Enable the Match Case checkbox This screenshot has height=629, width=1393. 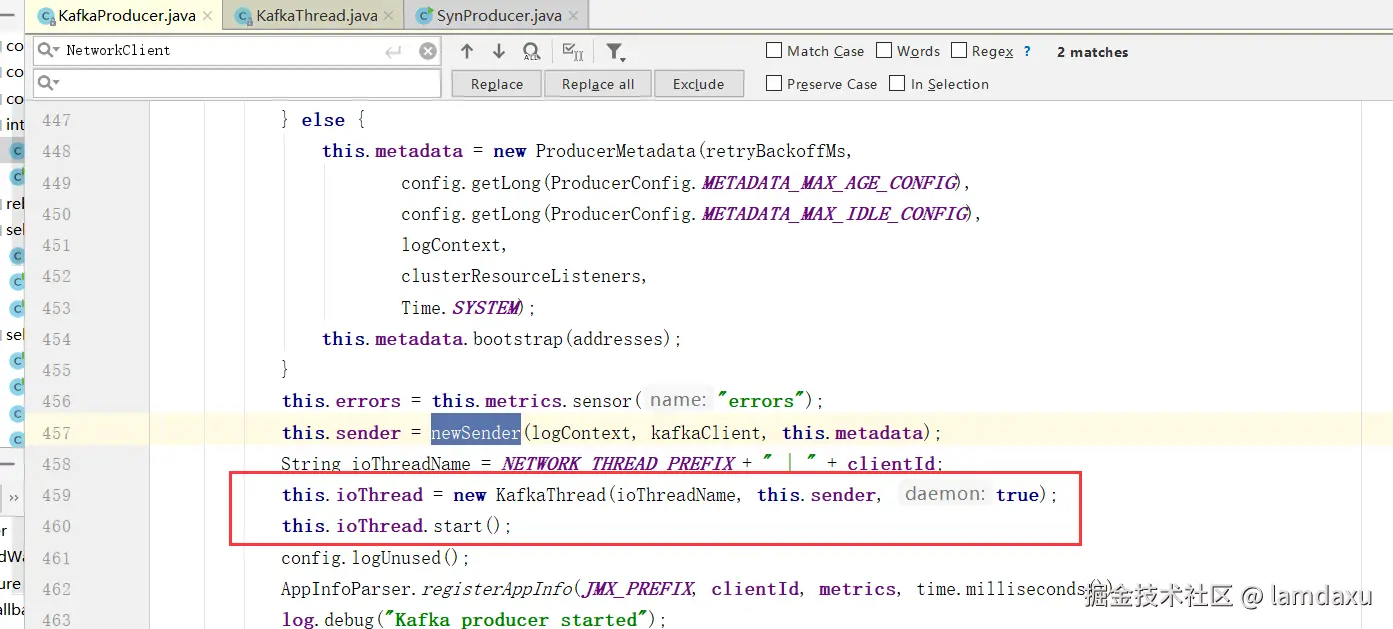pos(774,50)
